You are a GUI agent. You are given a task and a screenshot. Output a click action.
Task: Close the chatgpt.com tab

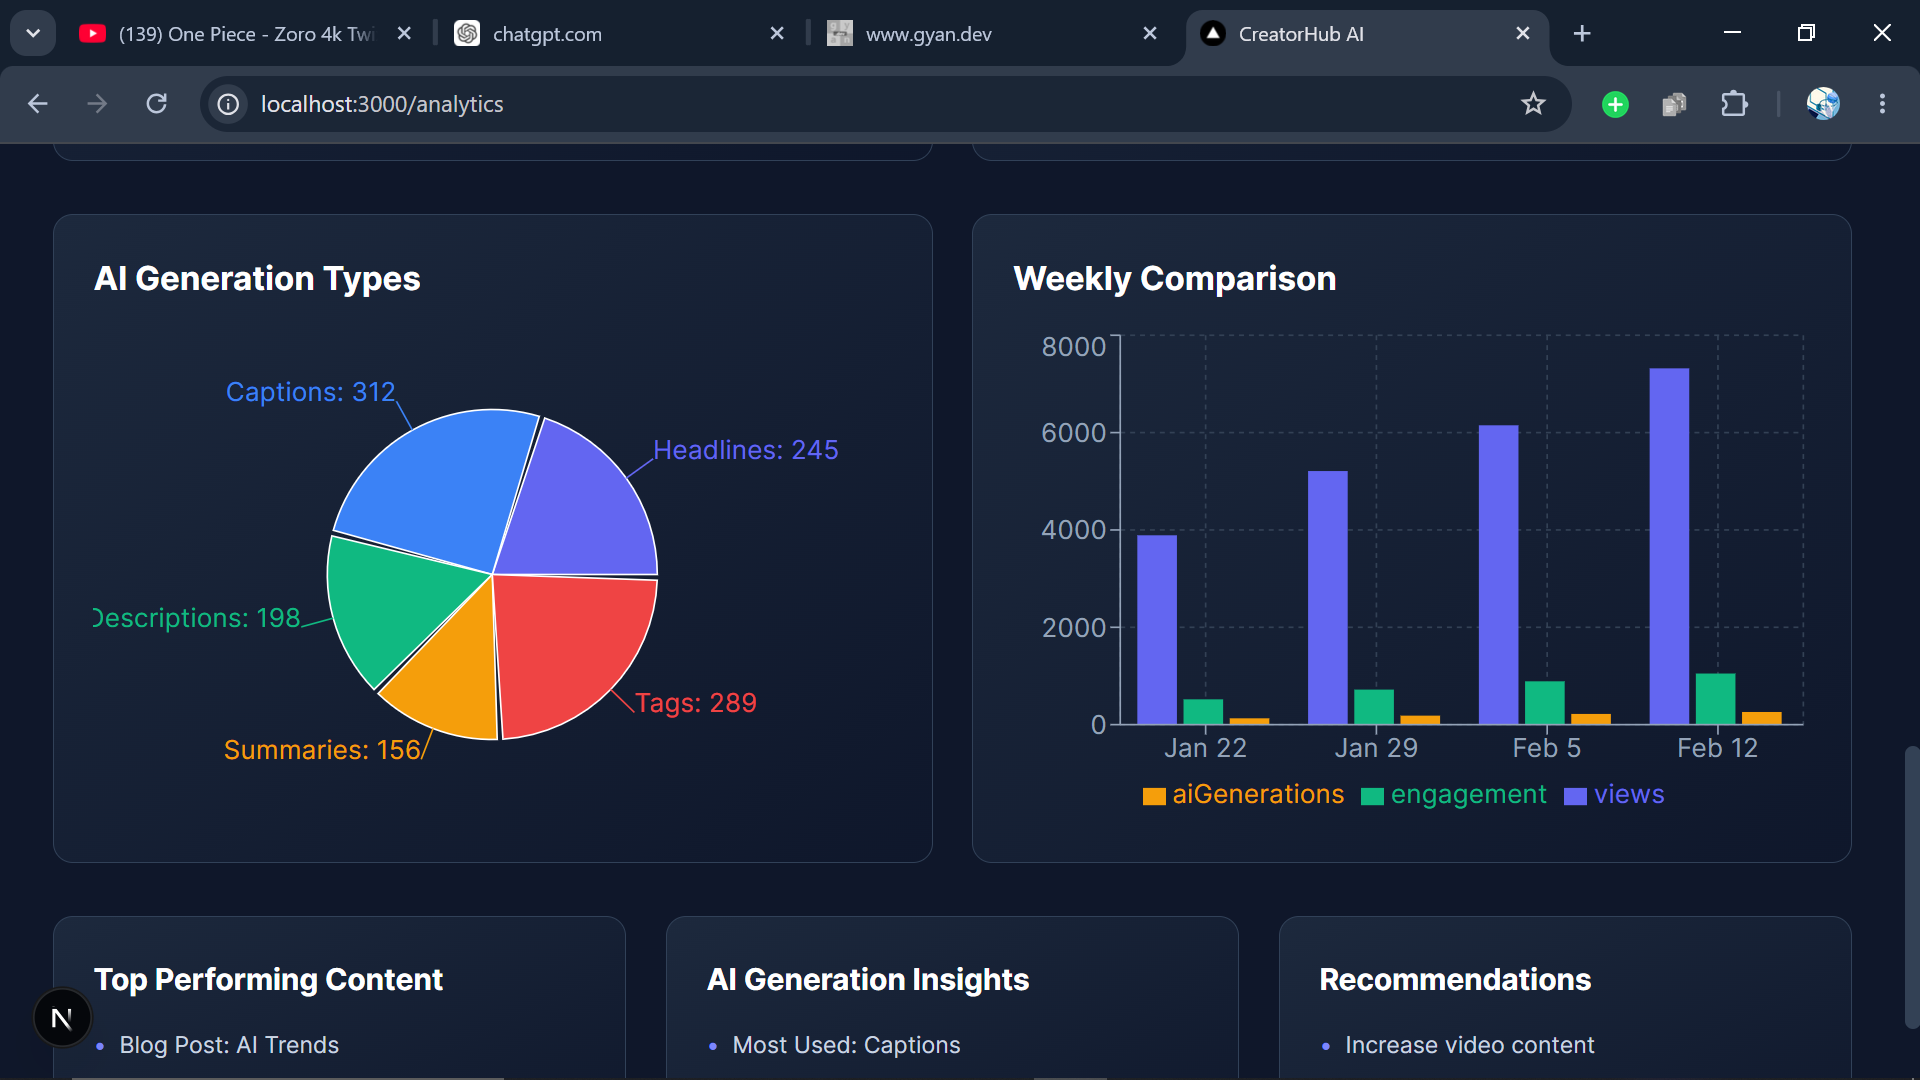777,34
